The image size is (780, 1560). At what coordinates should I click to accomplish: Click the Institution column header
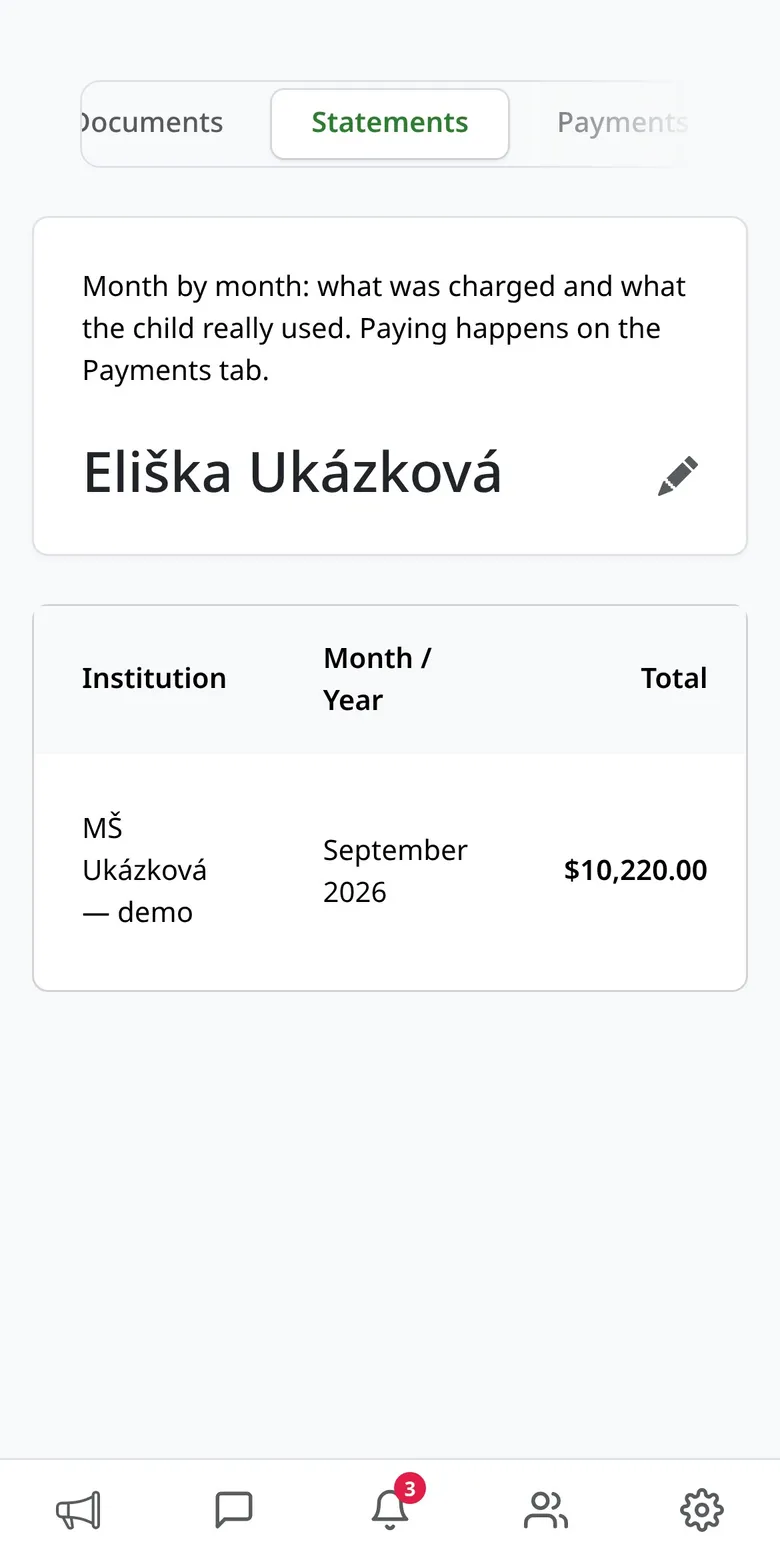154,678
